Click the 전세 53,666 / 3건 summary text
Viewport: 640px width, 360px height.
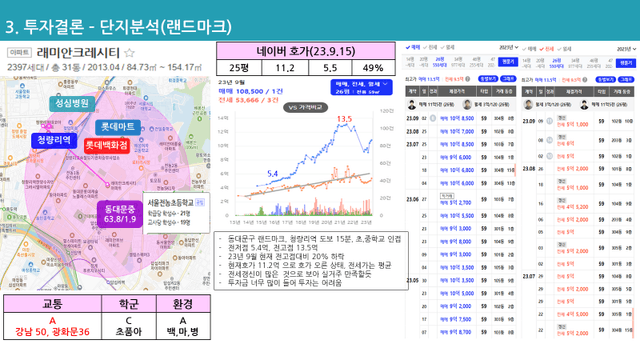[248, 100]
